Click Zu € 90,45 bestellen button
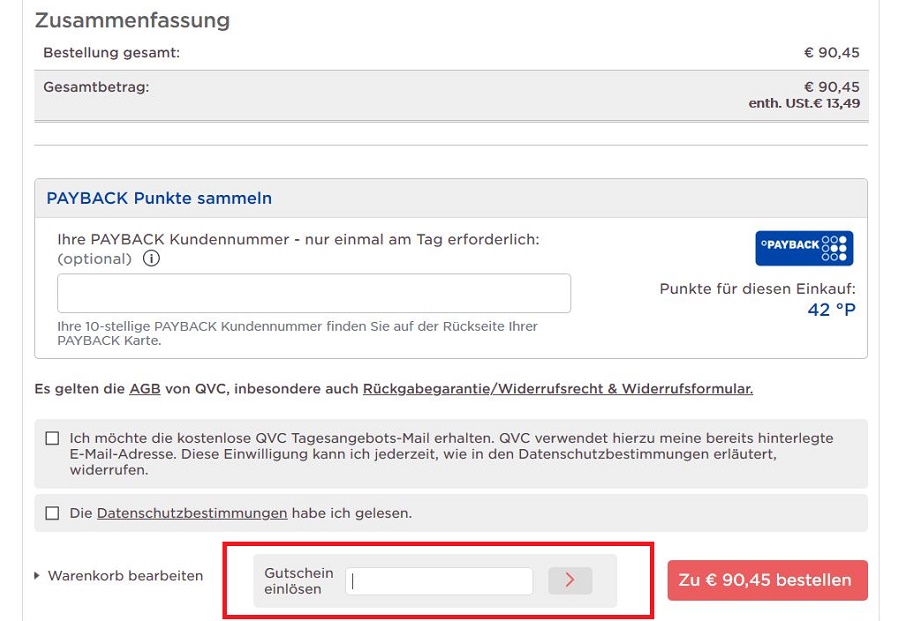 (767, 580)
